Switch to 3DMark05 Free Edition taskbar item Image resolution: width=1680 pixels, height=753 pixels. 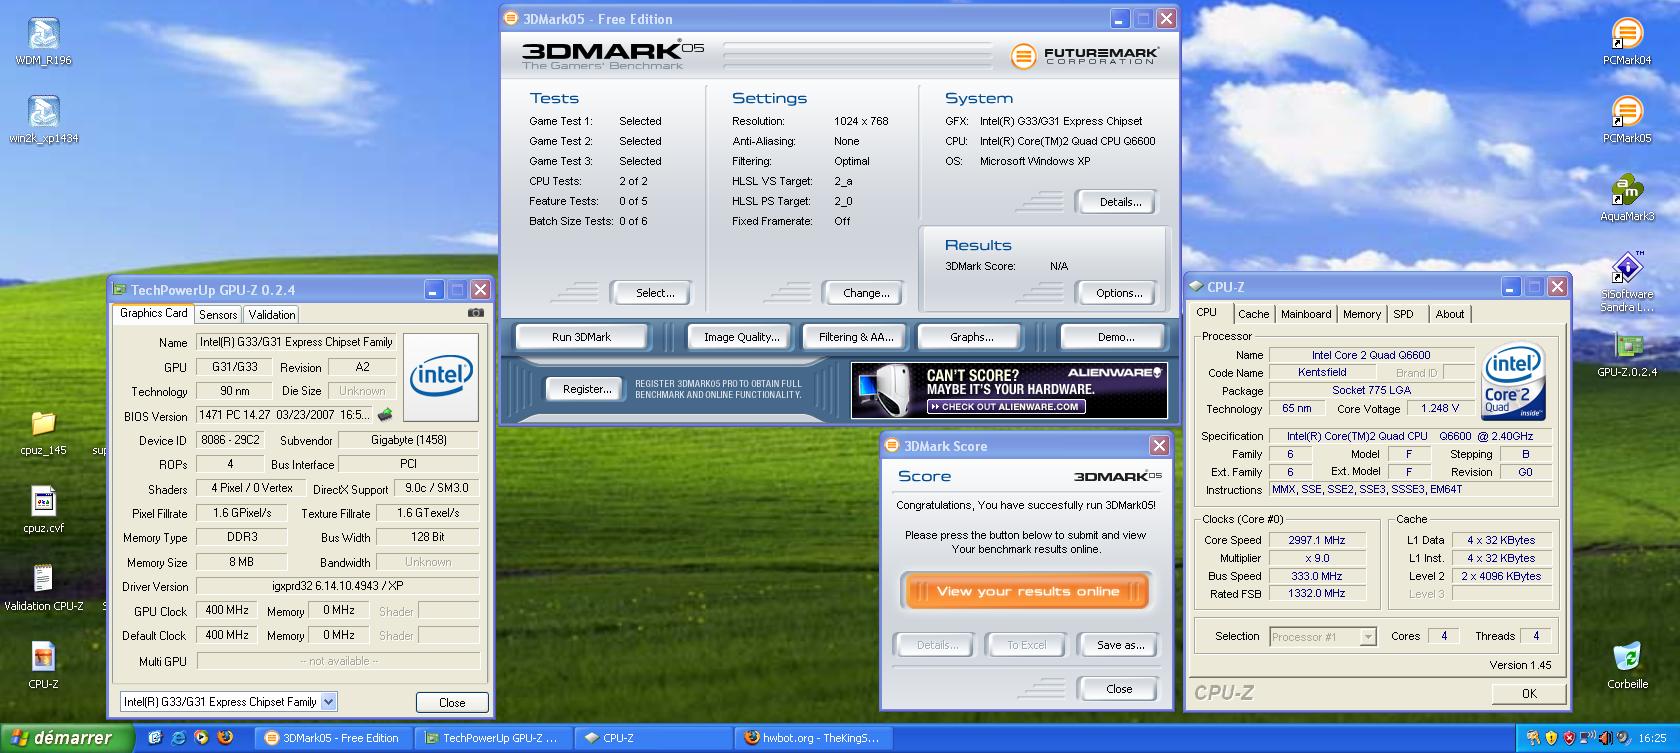pos(335,738)
